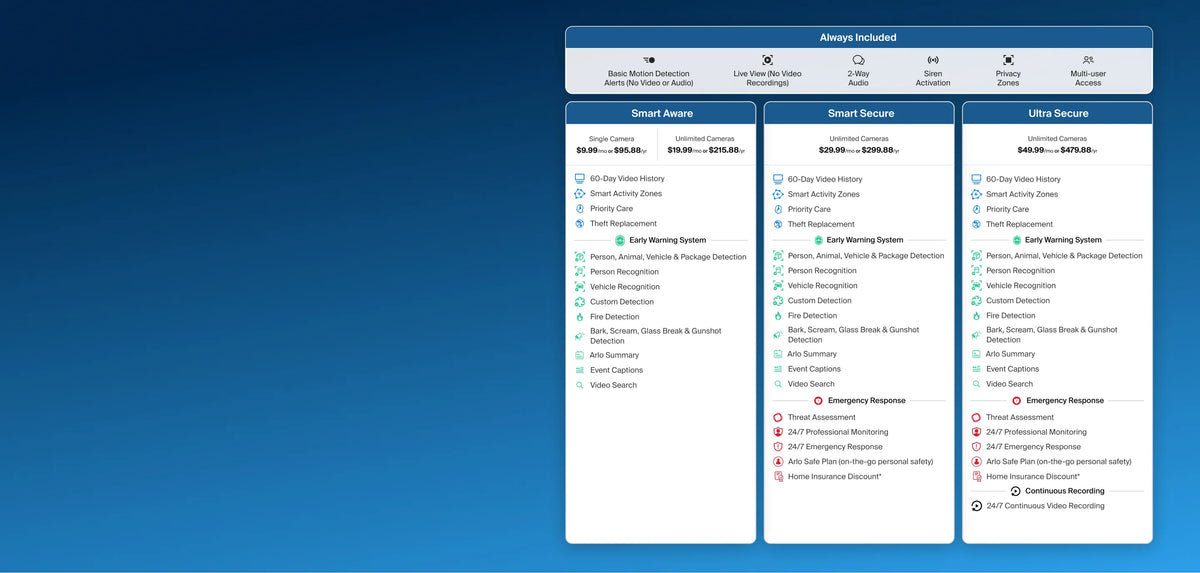Viewport: 1200px width, 573px height.
Task: Click Fire Detection flame icon in Smart Aware
Action: click(x=580, y=316)
